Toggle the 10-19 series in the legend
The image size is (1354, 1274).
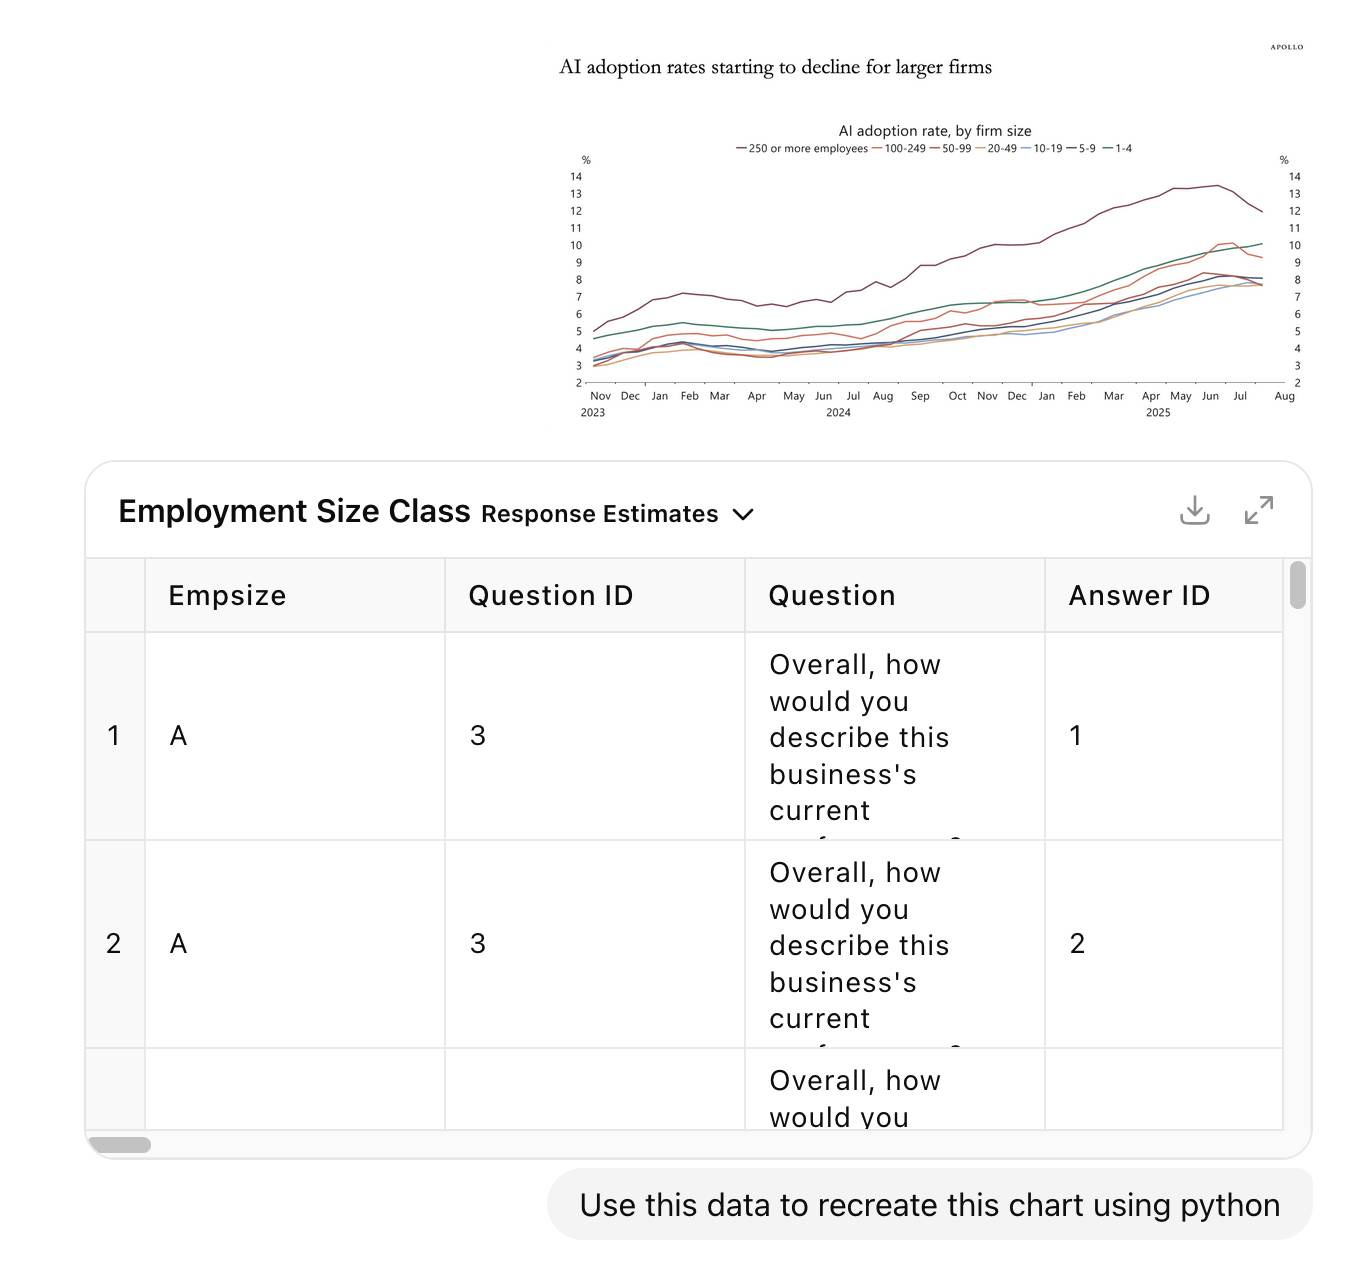tap(1026, 147)
